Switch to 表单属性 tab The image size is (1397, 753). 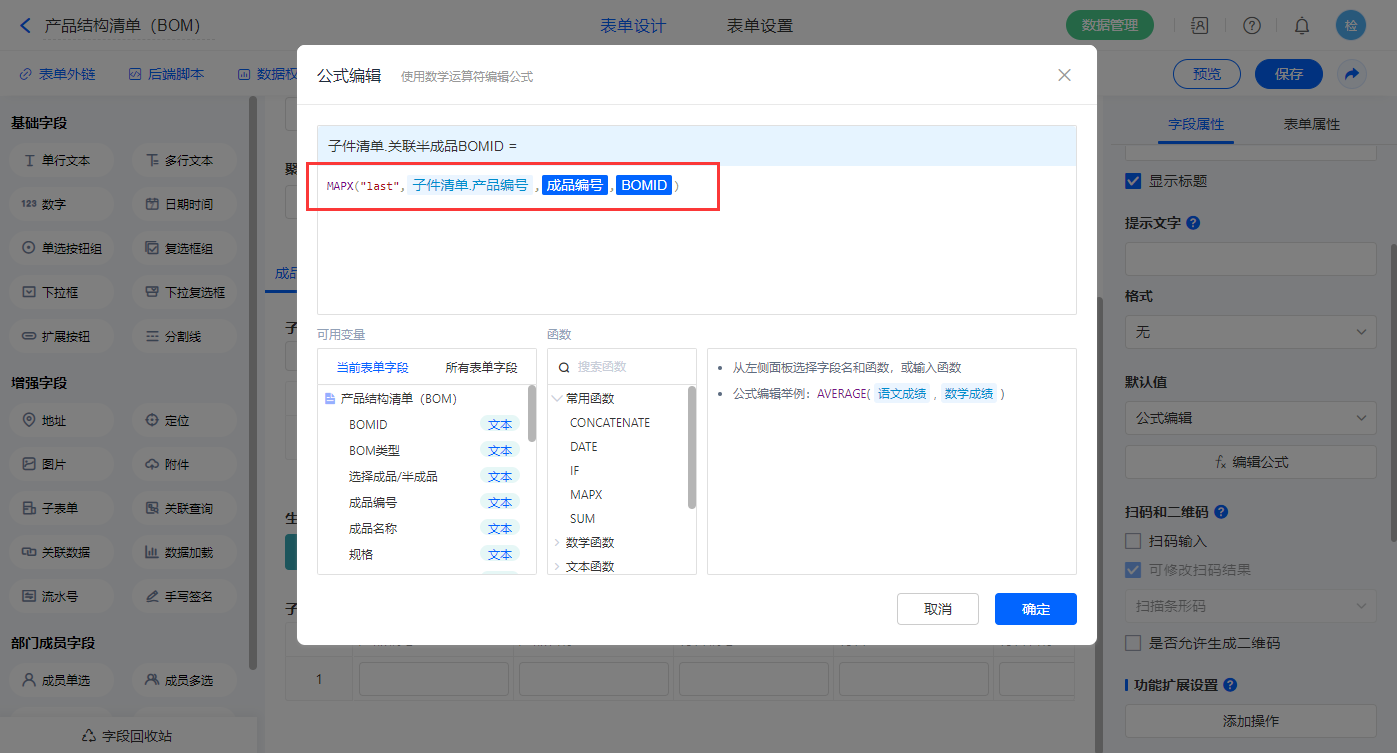tap(1311, 124)
